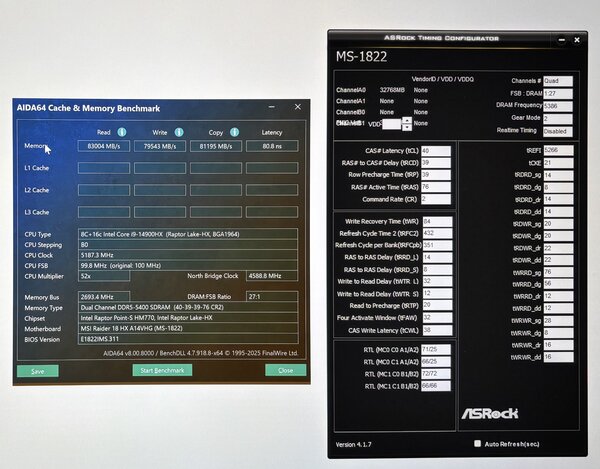
Task: Minimize the ASRock Timing Configurator window
Action: pyautogui.click(x=561, y=39)
